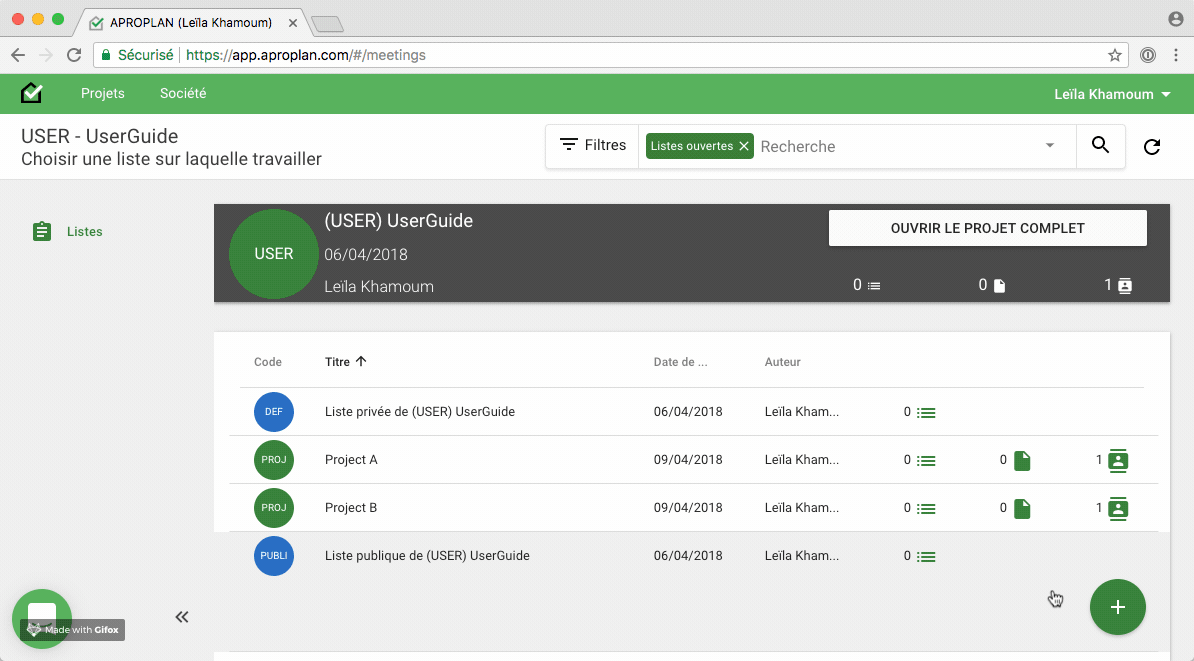Close the APROPLAN browser tab
The image size is (1194, 661).
[292, 23]
